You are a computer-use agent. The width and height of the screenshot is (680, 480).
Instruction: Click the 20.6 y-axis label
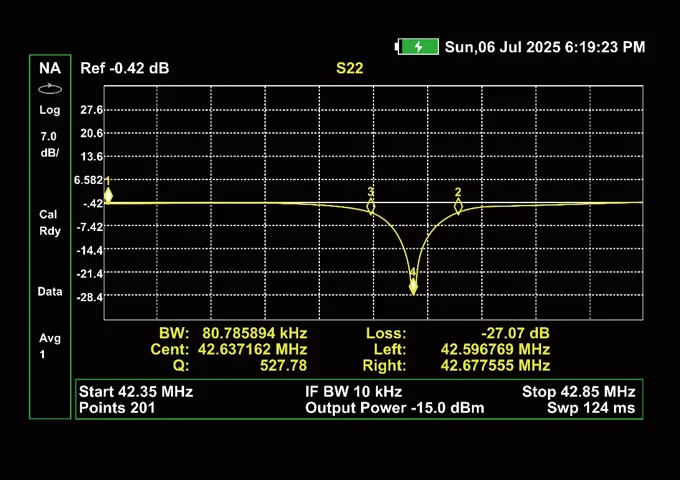click(x=91, y=133)
